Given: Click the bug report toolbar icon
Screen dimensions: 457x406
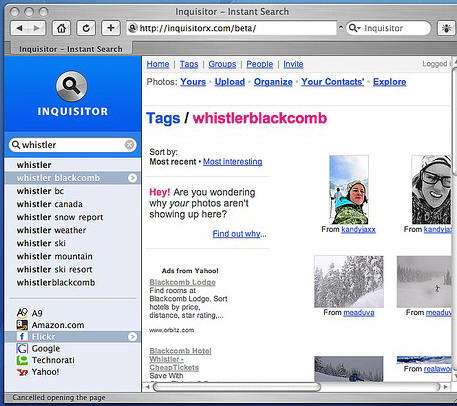Looking at the screenshot, I should click(446, 28).
